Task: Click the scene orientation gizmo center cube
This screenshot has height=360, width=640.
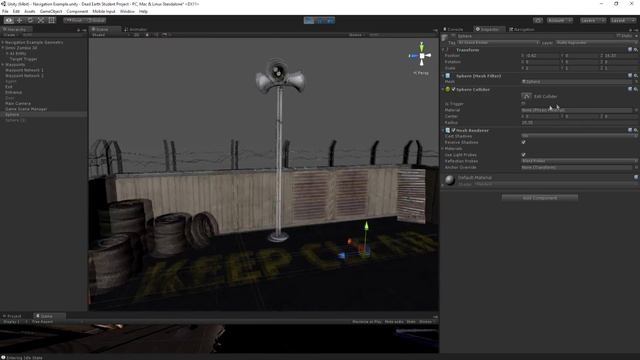Action: tap(422, 56)
